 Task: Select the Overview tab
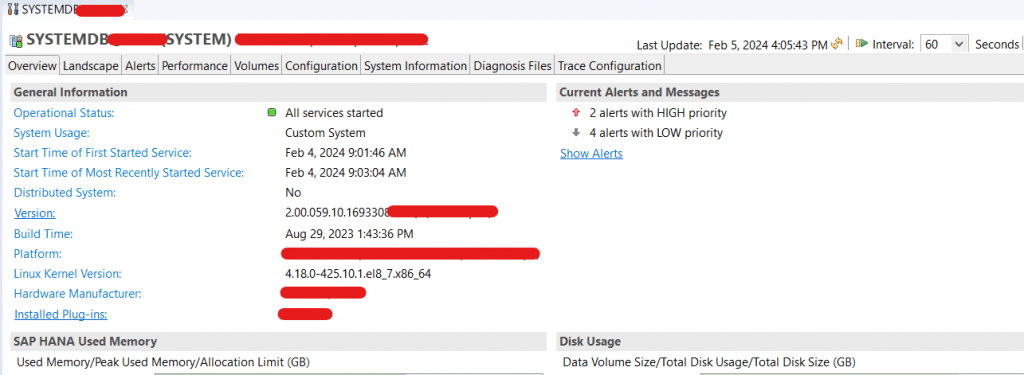coord(33,66)
